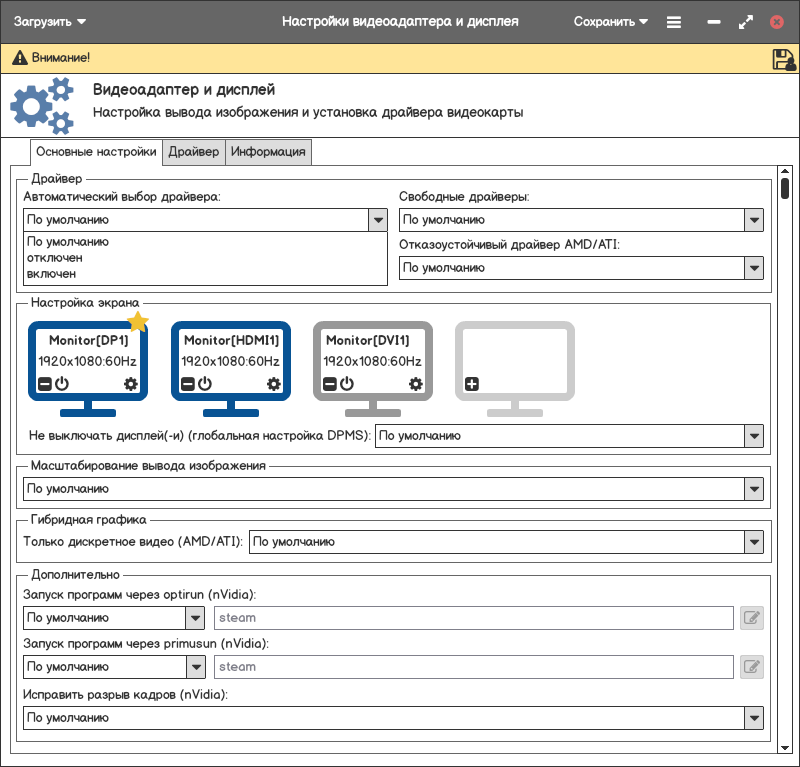Click the floppy disk icon in warning bar

(x=783, y=59)
